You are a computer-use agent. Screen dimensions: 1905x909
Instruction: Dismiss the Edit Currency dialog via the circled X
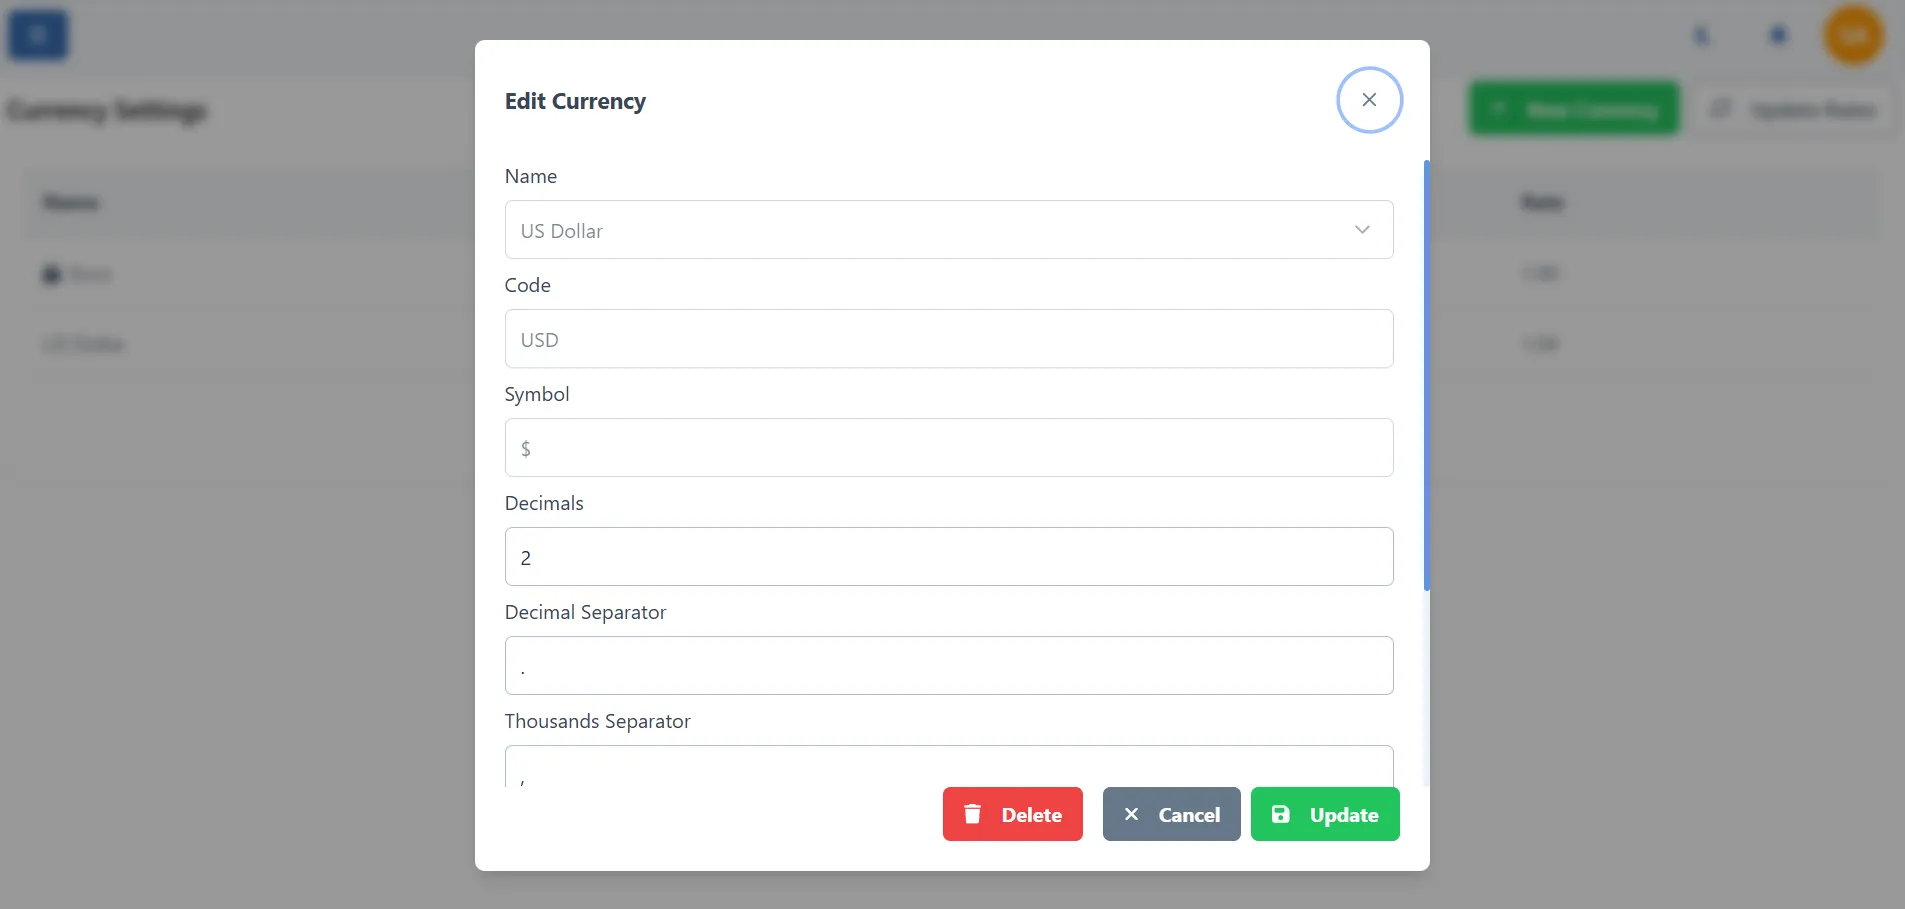(x=1369, y=99)
